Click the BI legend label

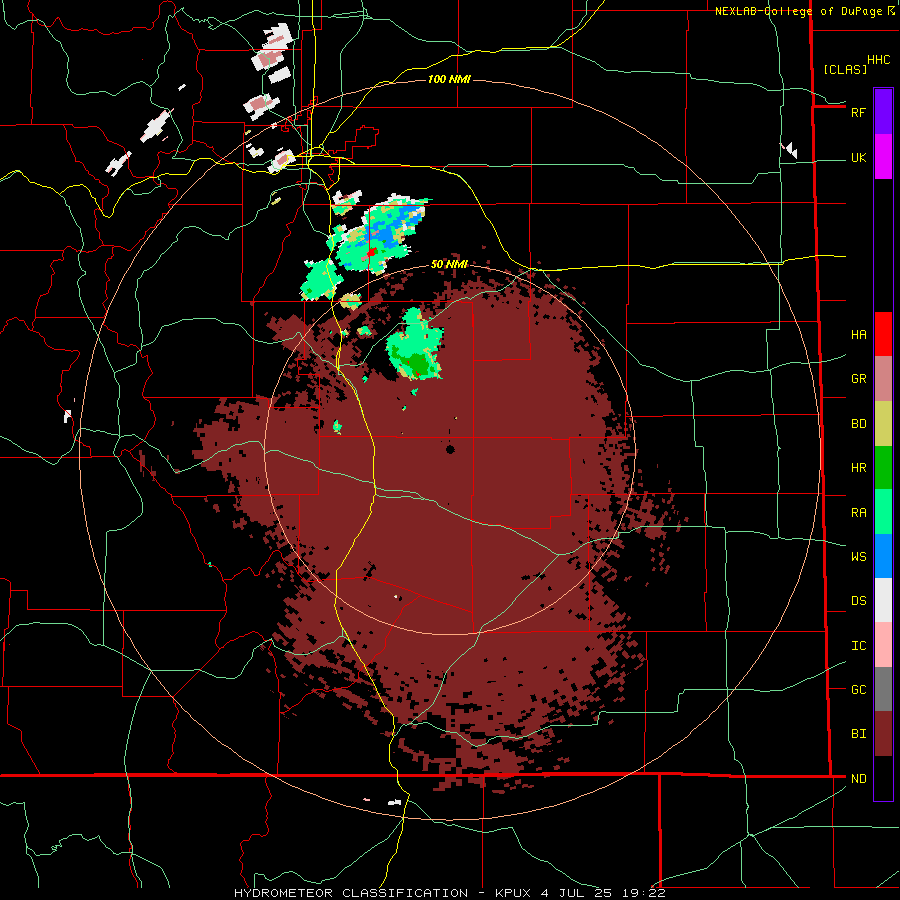pos(858,734)
